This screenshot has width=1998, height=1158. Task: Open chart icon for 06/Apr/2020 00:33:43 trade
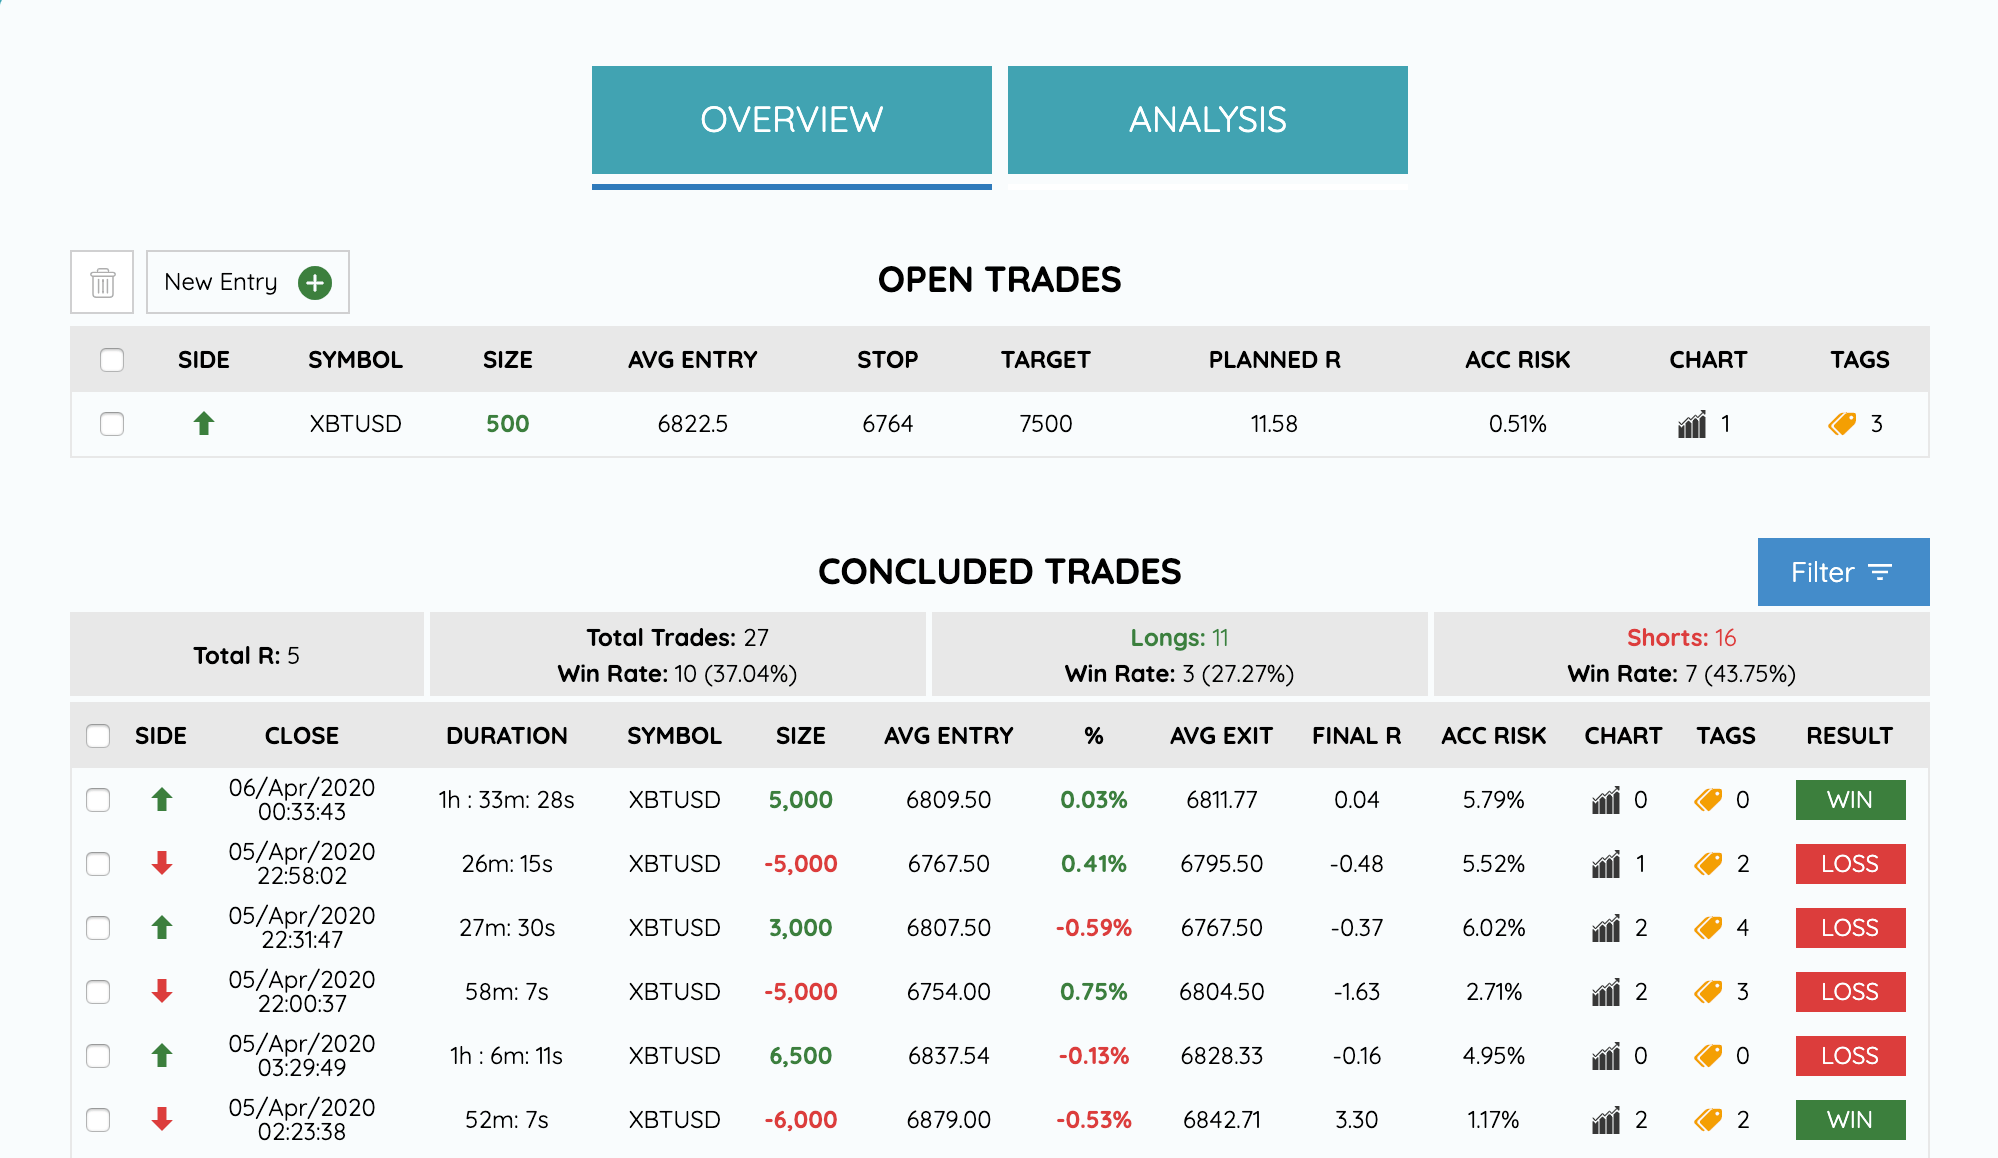[1606, 800]
